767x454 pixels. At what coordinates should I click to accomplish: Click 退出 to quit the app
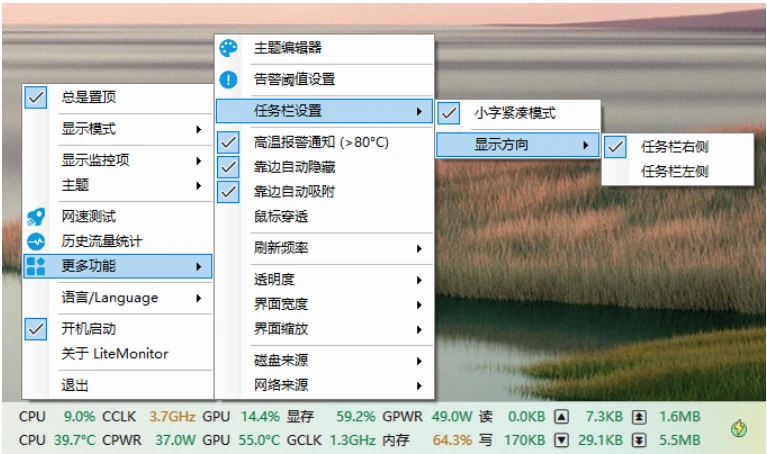(x=76, y=385)
